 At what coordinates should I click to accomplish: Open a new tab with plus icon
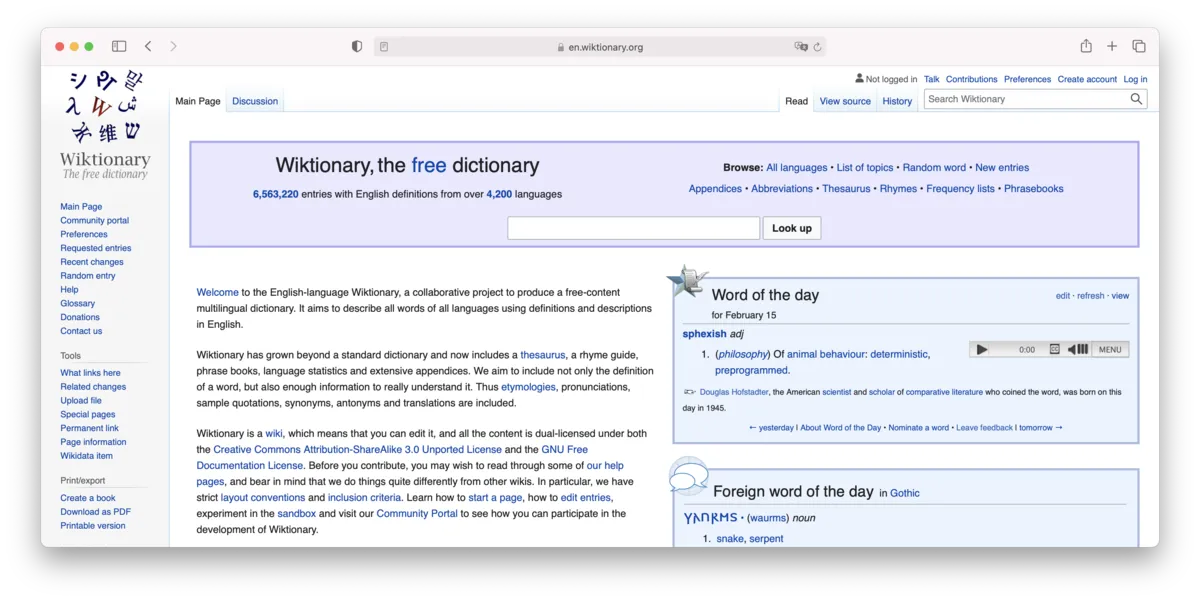(1112, 47)
